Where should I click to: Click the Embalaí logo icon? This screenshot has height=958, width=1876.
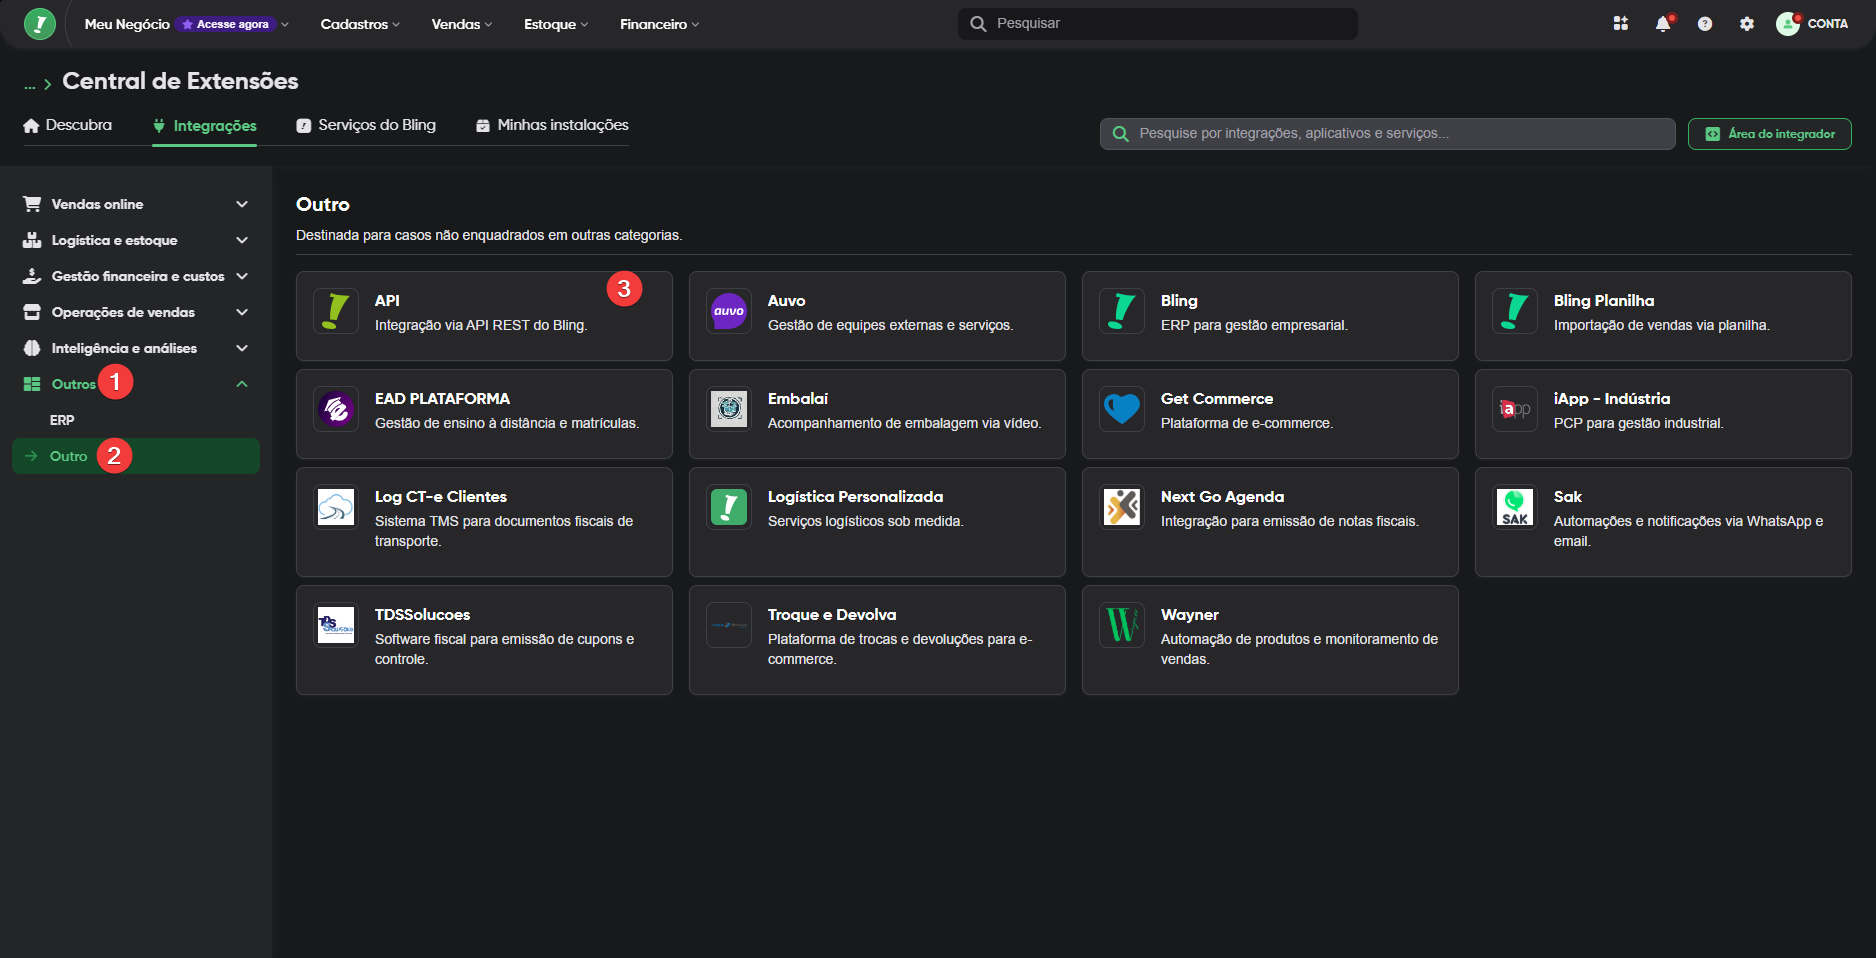[x=729, y=409]
